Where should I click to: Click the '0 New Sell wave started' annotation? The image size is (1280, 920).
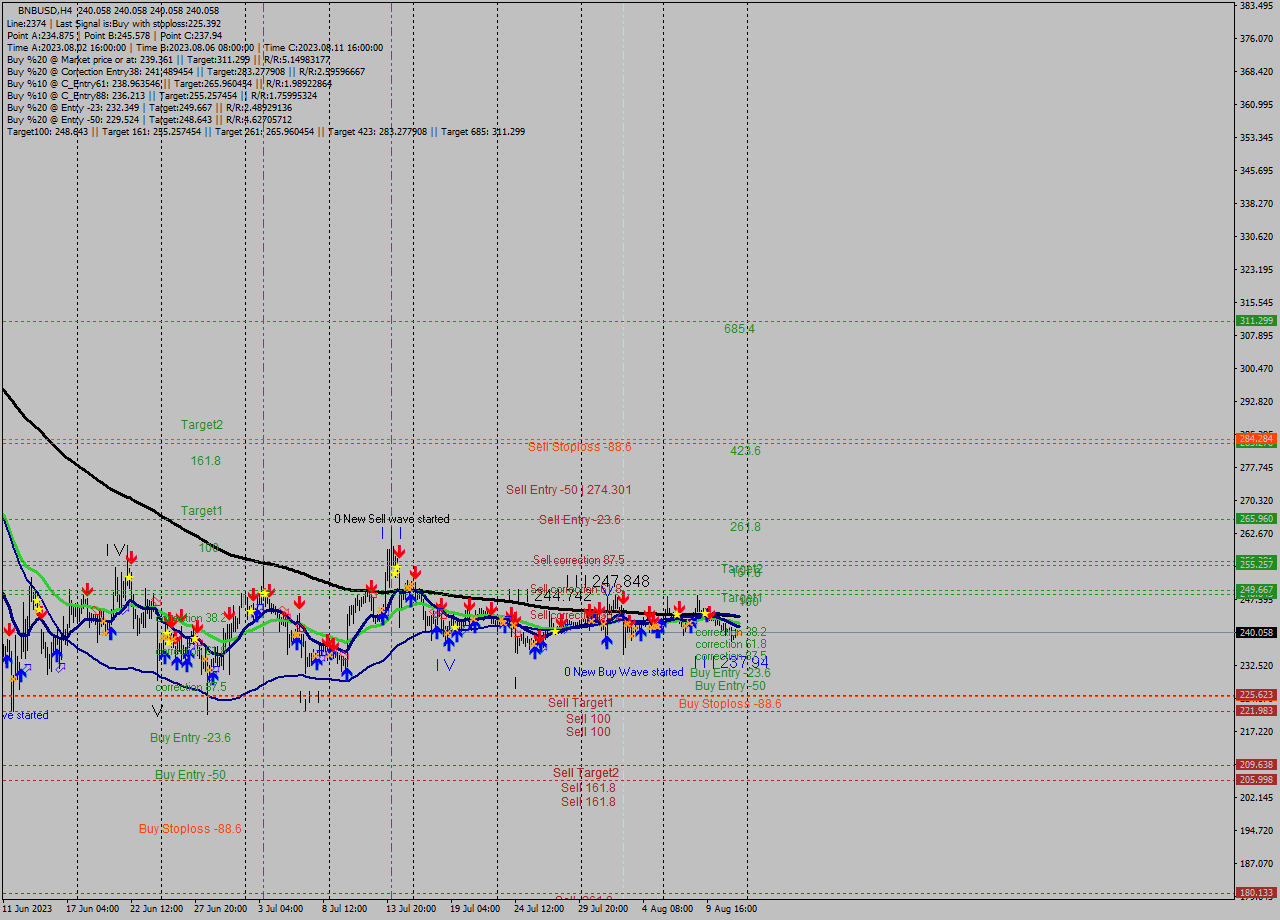(x=392, y=519)
